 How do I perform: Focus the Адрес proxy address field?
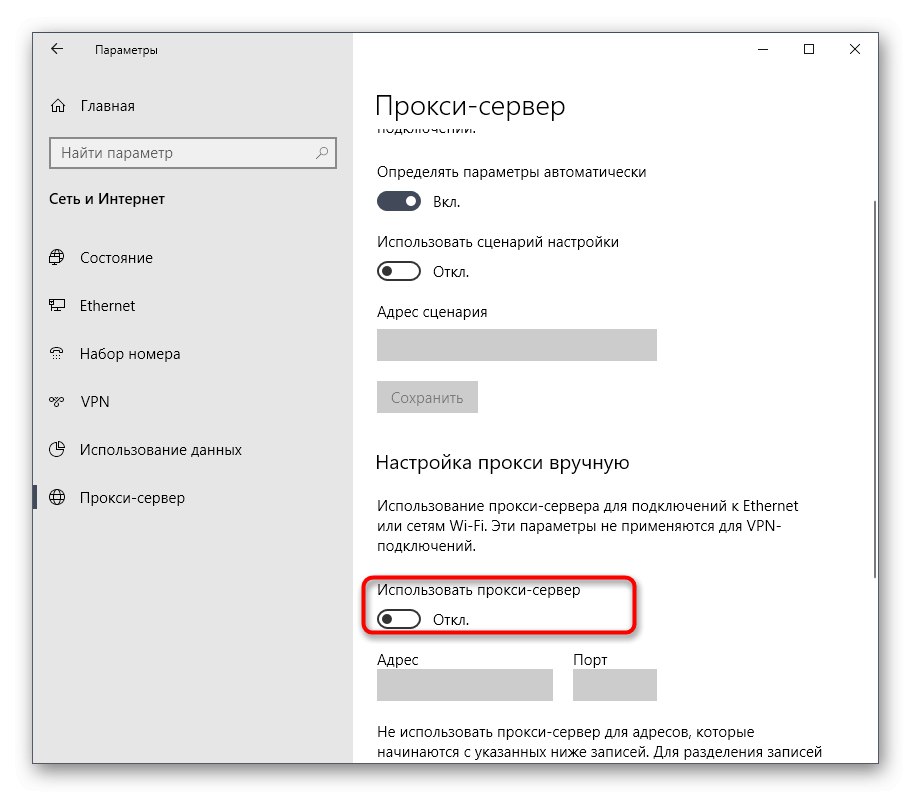464,684
